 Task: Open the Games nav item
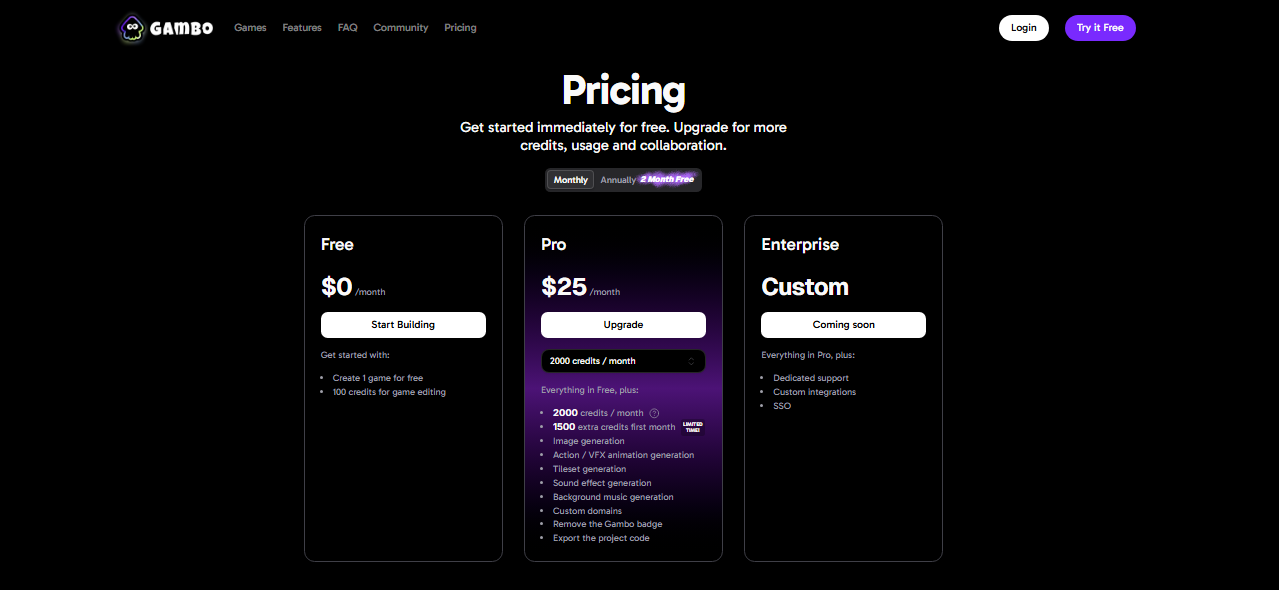[250, 28]
